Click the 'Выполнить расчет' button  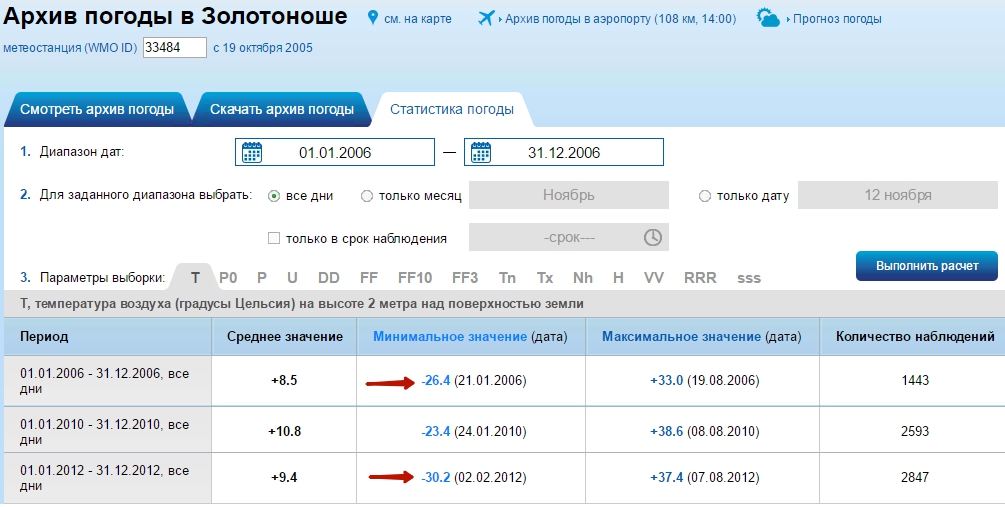click(927, 266)
